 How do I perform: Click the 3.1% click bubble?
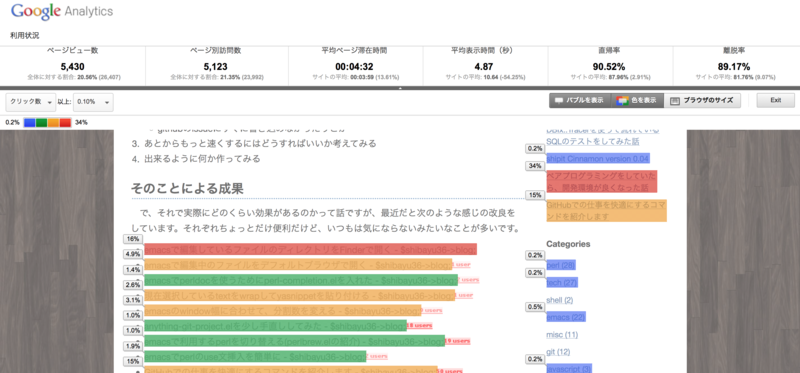pos(133,300)
